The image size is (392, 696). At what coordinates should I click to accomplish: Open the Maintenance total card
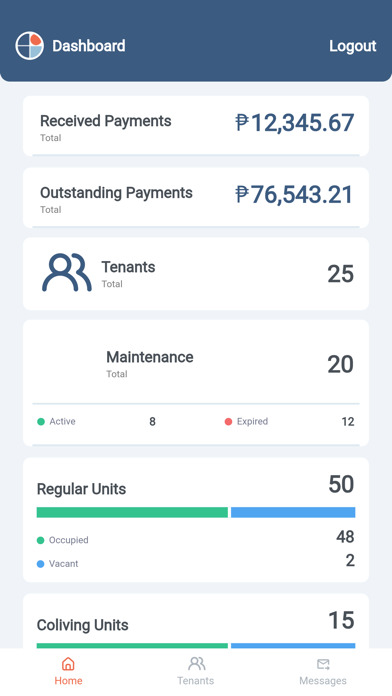click(196, 383)
